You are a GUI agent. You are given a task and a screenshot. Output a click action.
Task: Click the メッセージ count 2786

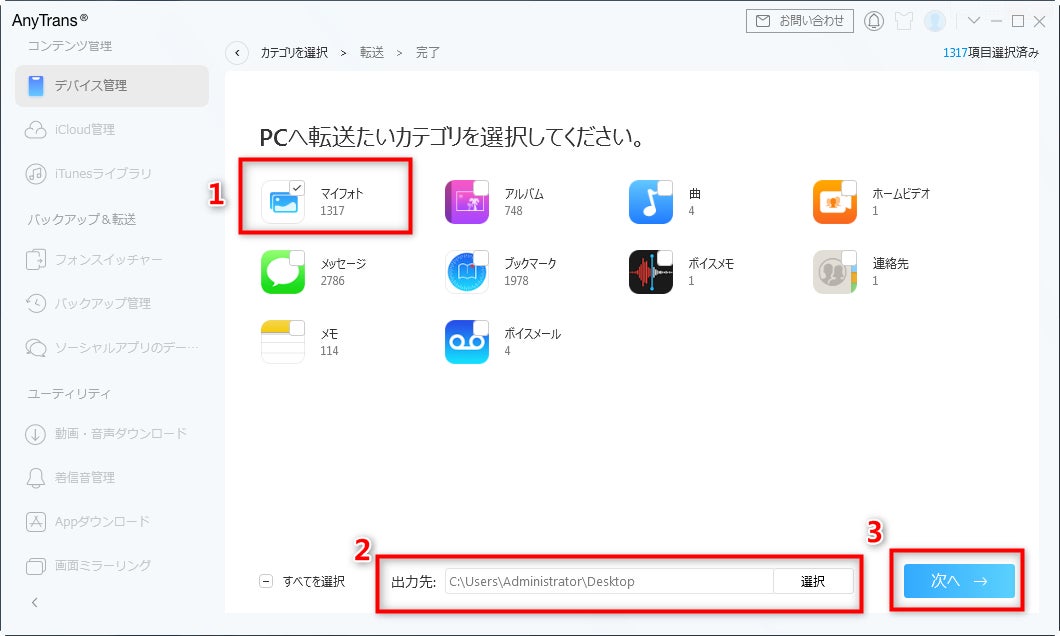pos(333,280)
